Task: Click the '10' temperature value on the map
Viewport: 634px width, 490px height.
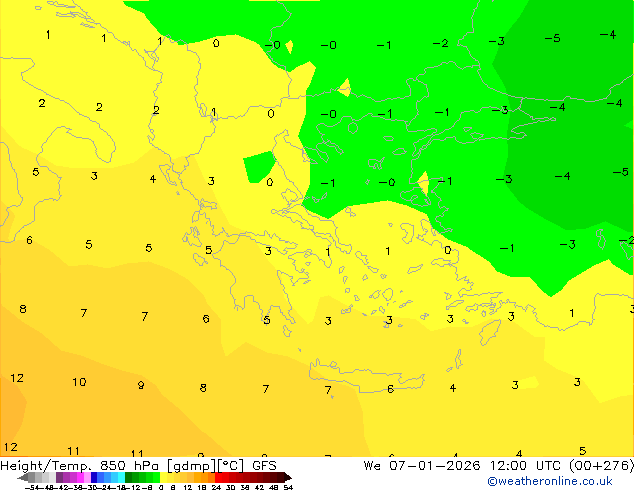Action: click(x=79, y=382)
